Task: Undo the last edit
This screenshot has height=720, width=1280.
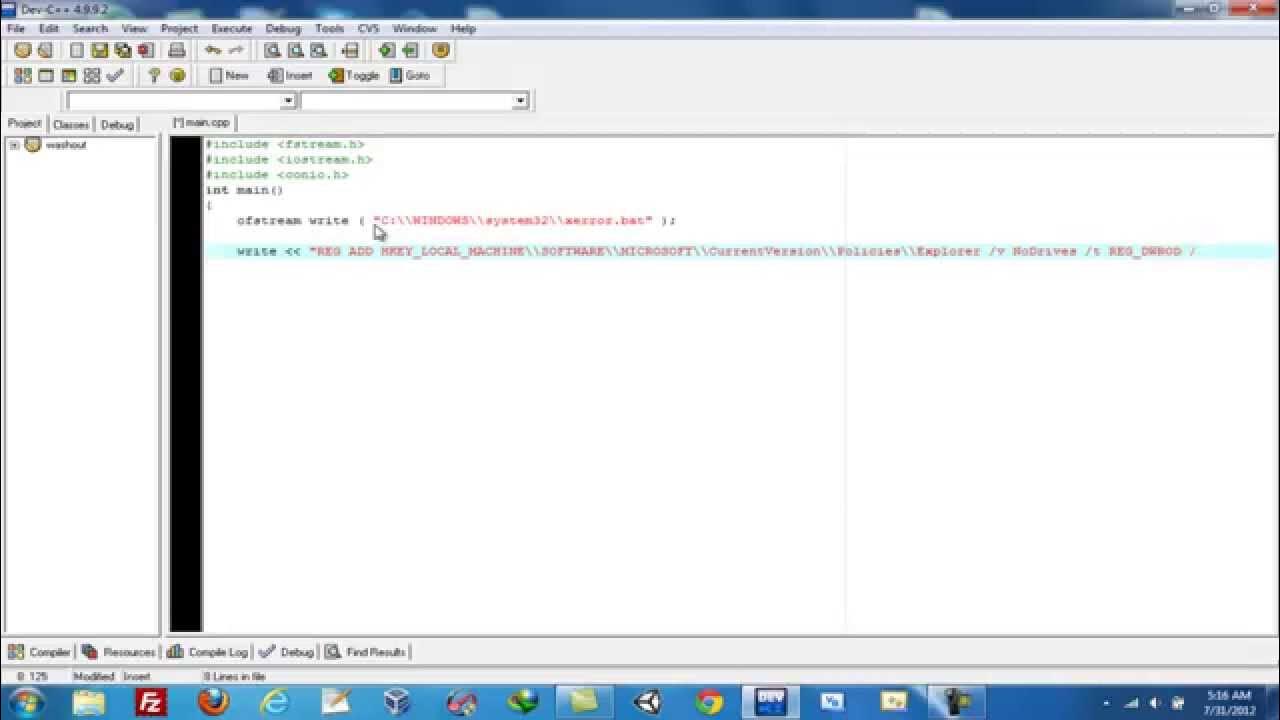Action: click(x=212, y=50)
